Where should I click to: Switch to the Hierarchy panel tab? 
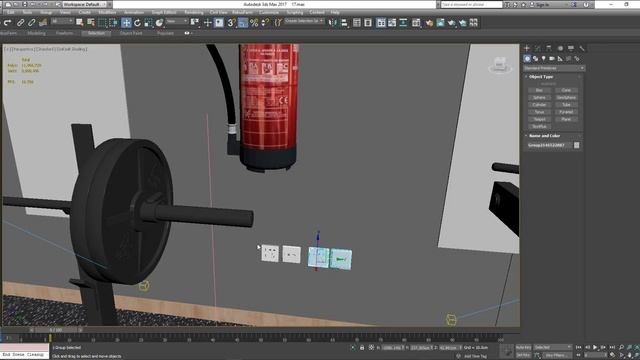pos(549,48)
